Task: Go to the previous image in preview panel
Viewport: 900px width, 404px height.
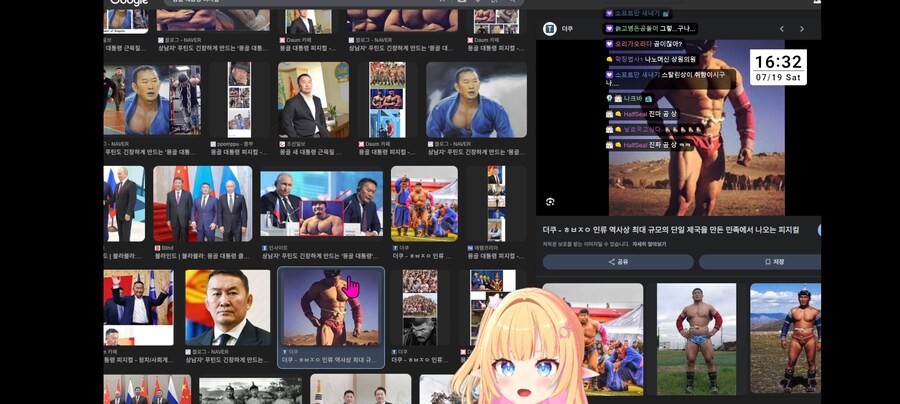Action: click(781, 29)
